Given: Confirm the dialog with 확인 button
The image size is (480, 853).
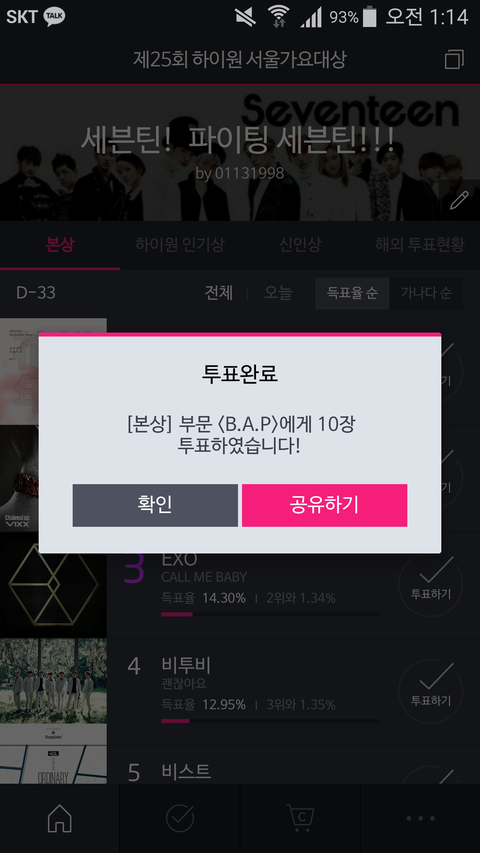Looking at the screenshot, I should [x=155, y=505].
